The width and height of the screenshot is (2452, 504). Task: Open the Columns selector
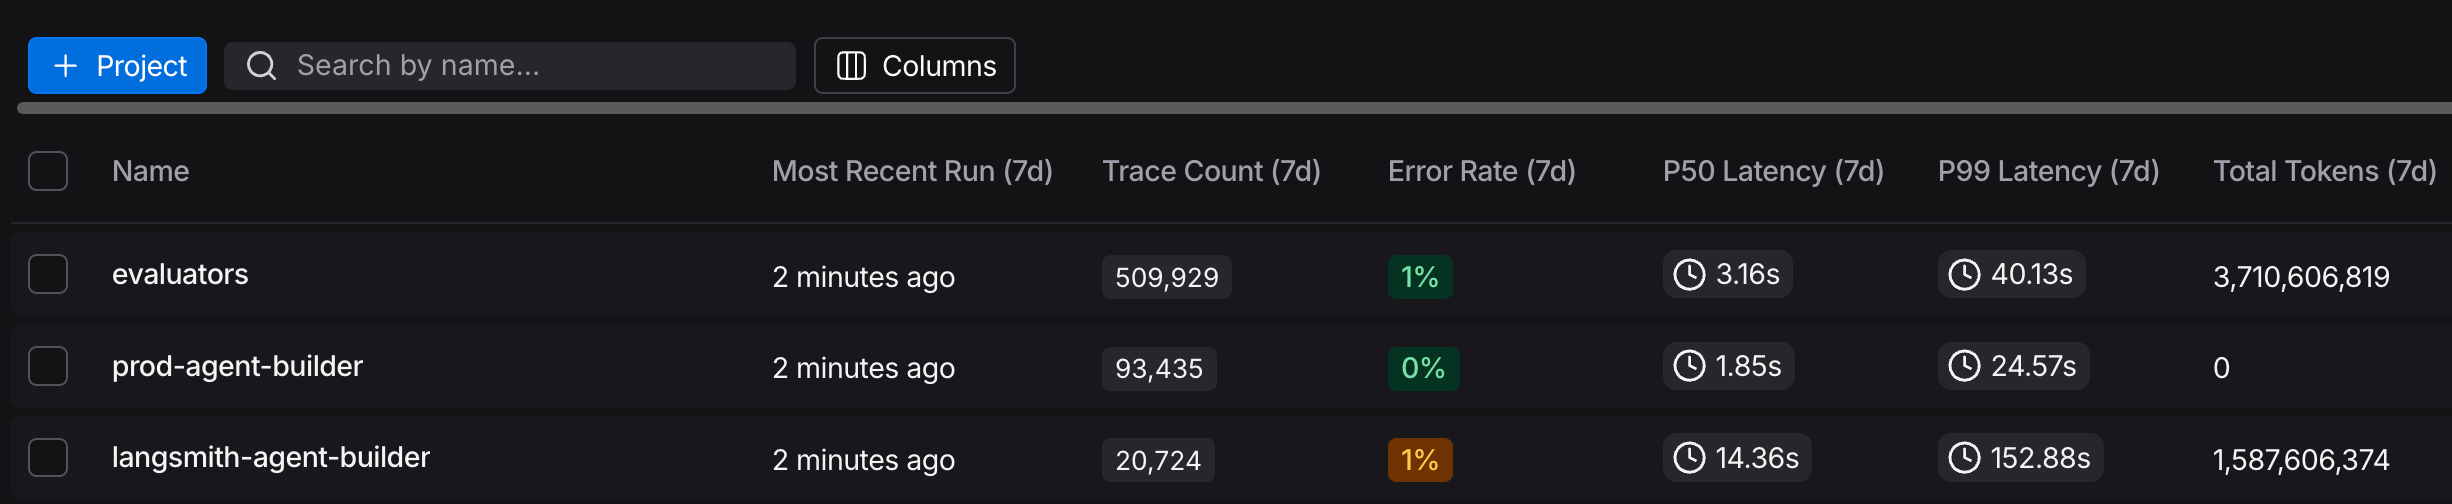point(915,66)
